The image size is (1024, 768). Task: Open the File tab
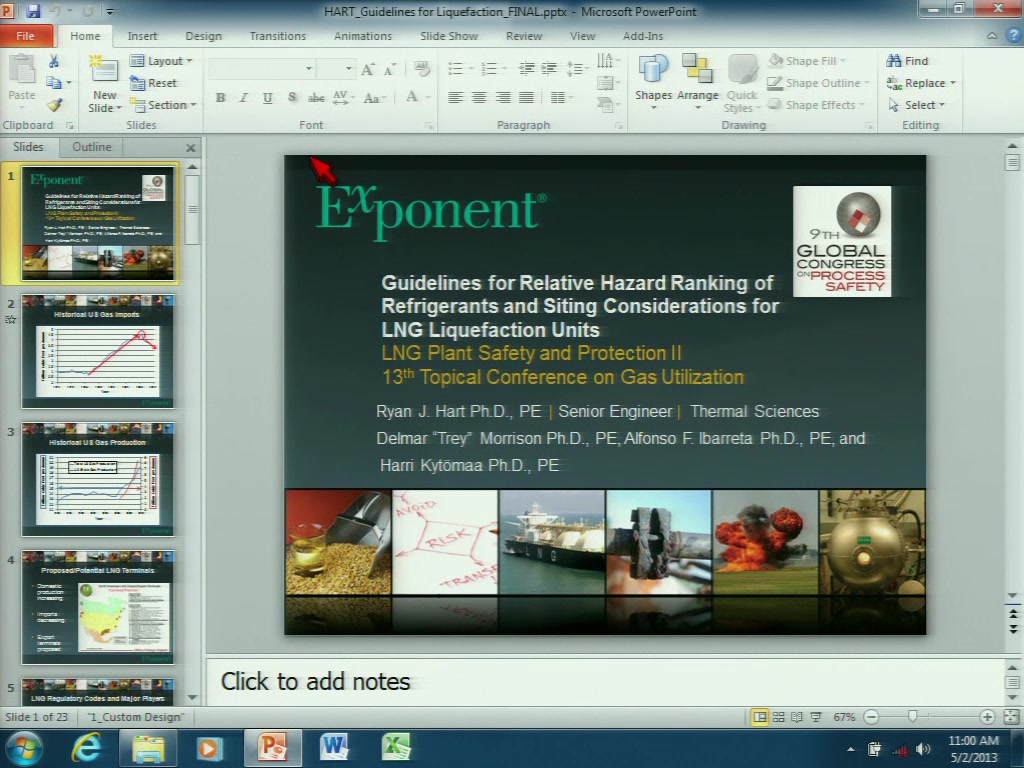[x=25, y=36]
